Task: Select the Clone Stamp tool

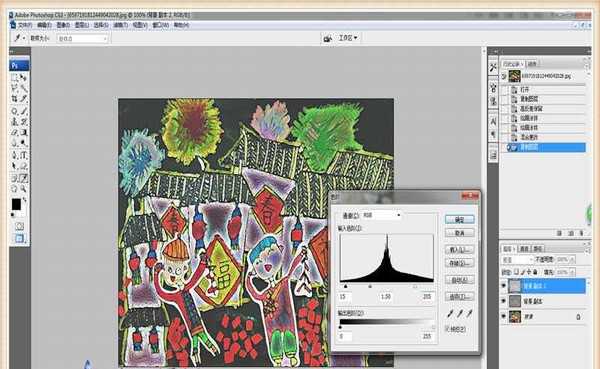Action: tap(15, 122)
